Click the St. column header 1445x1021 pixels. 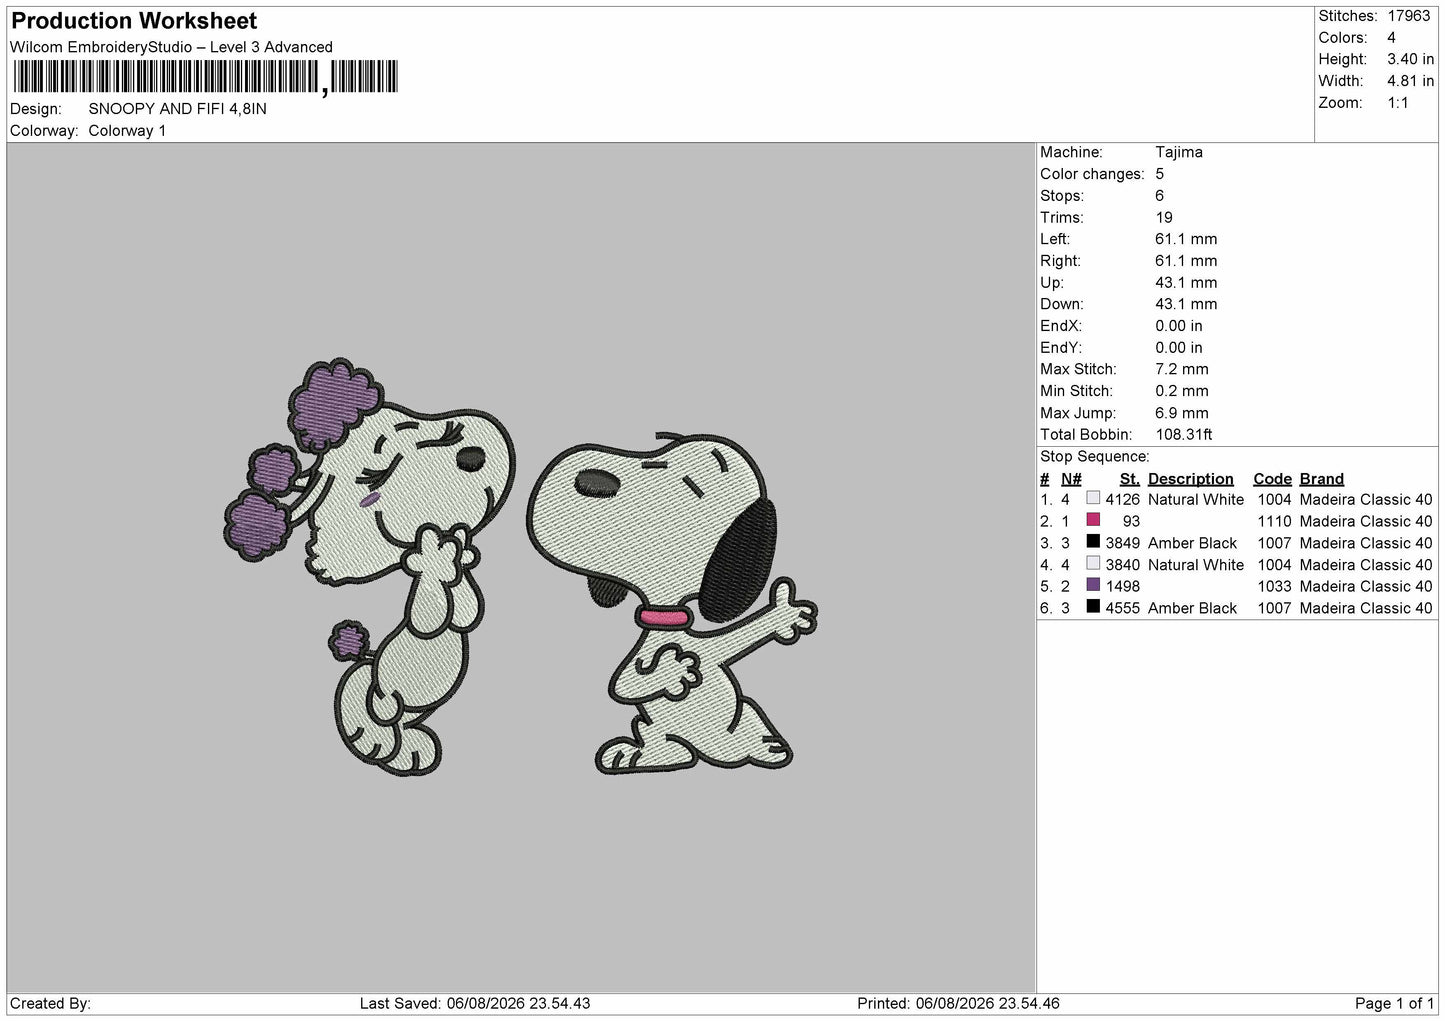1130,479
